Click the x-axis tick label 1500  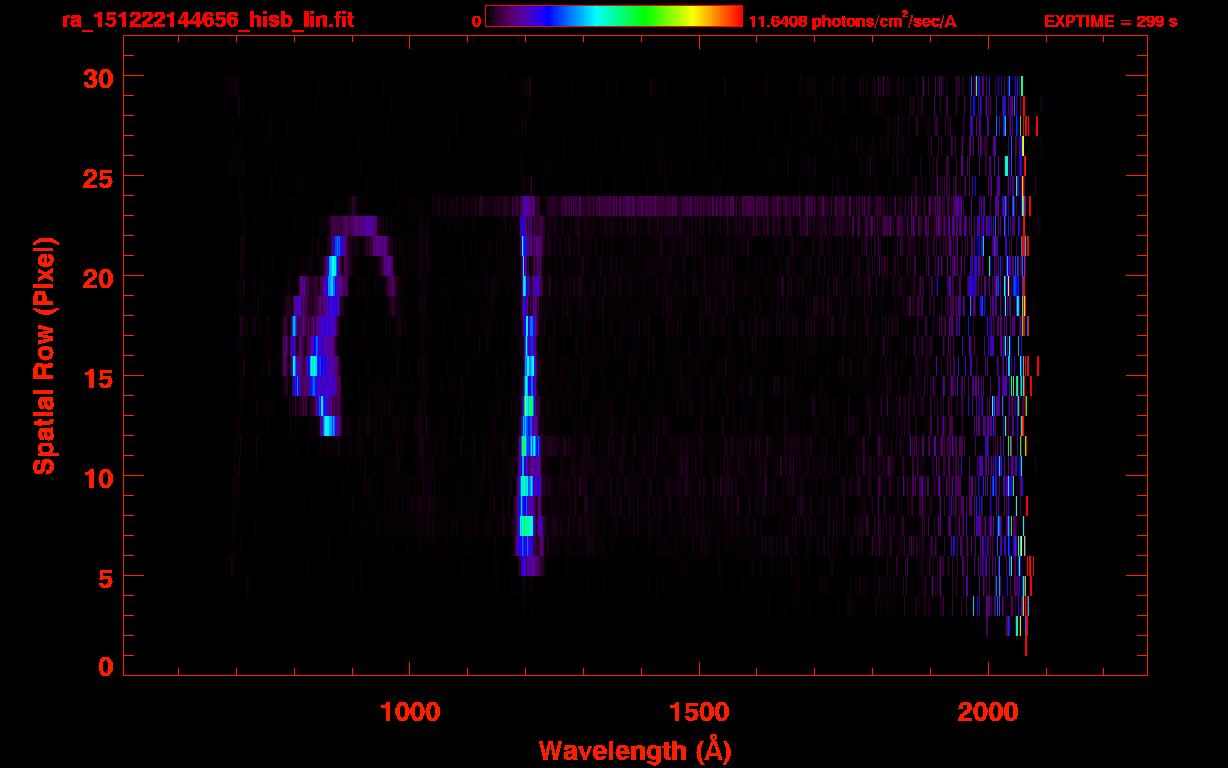point(699,712)
